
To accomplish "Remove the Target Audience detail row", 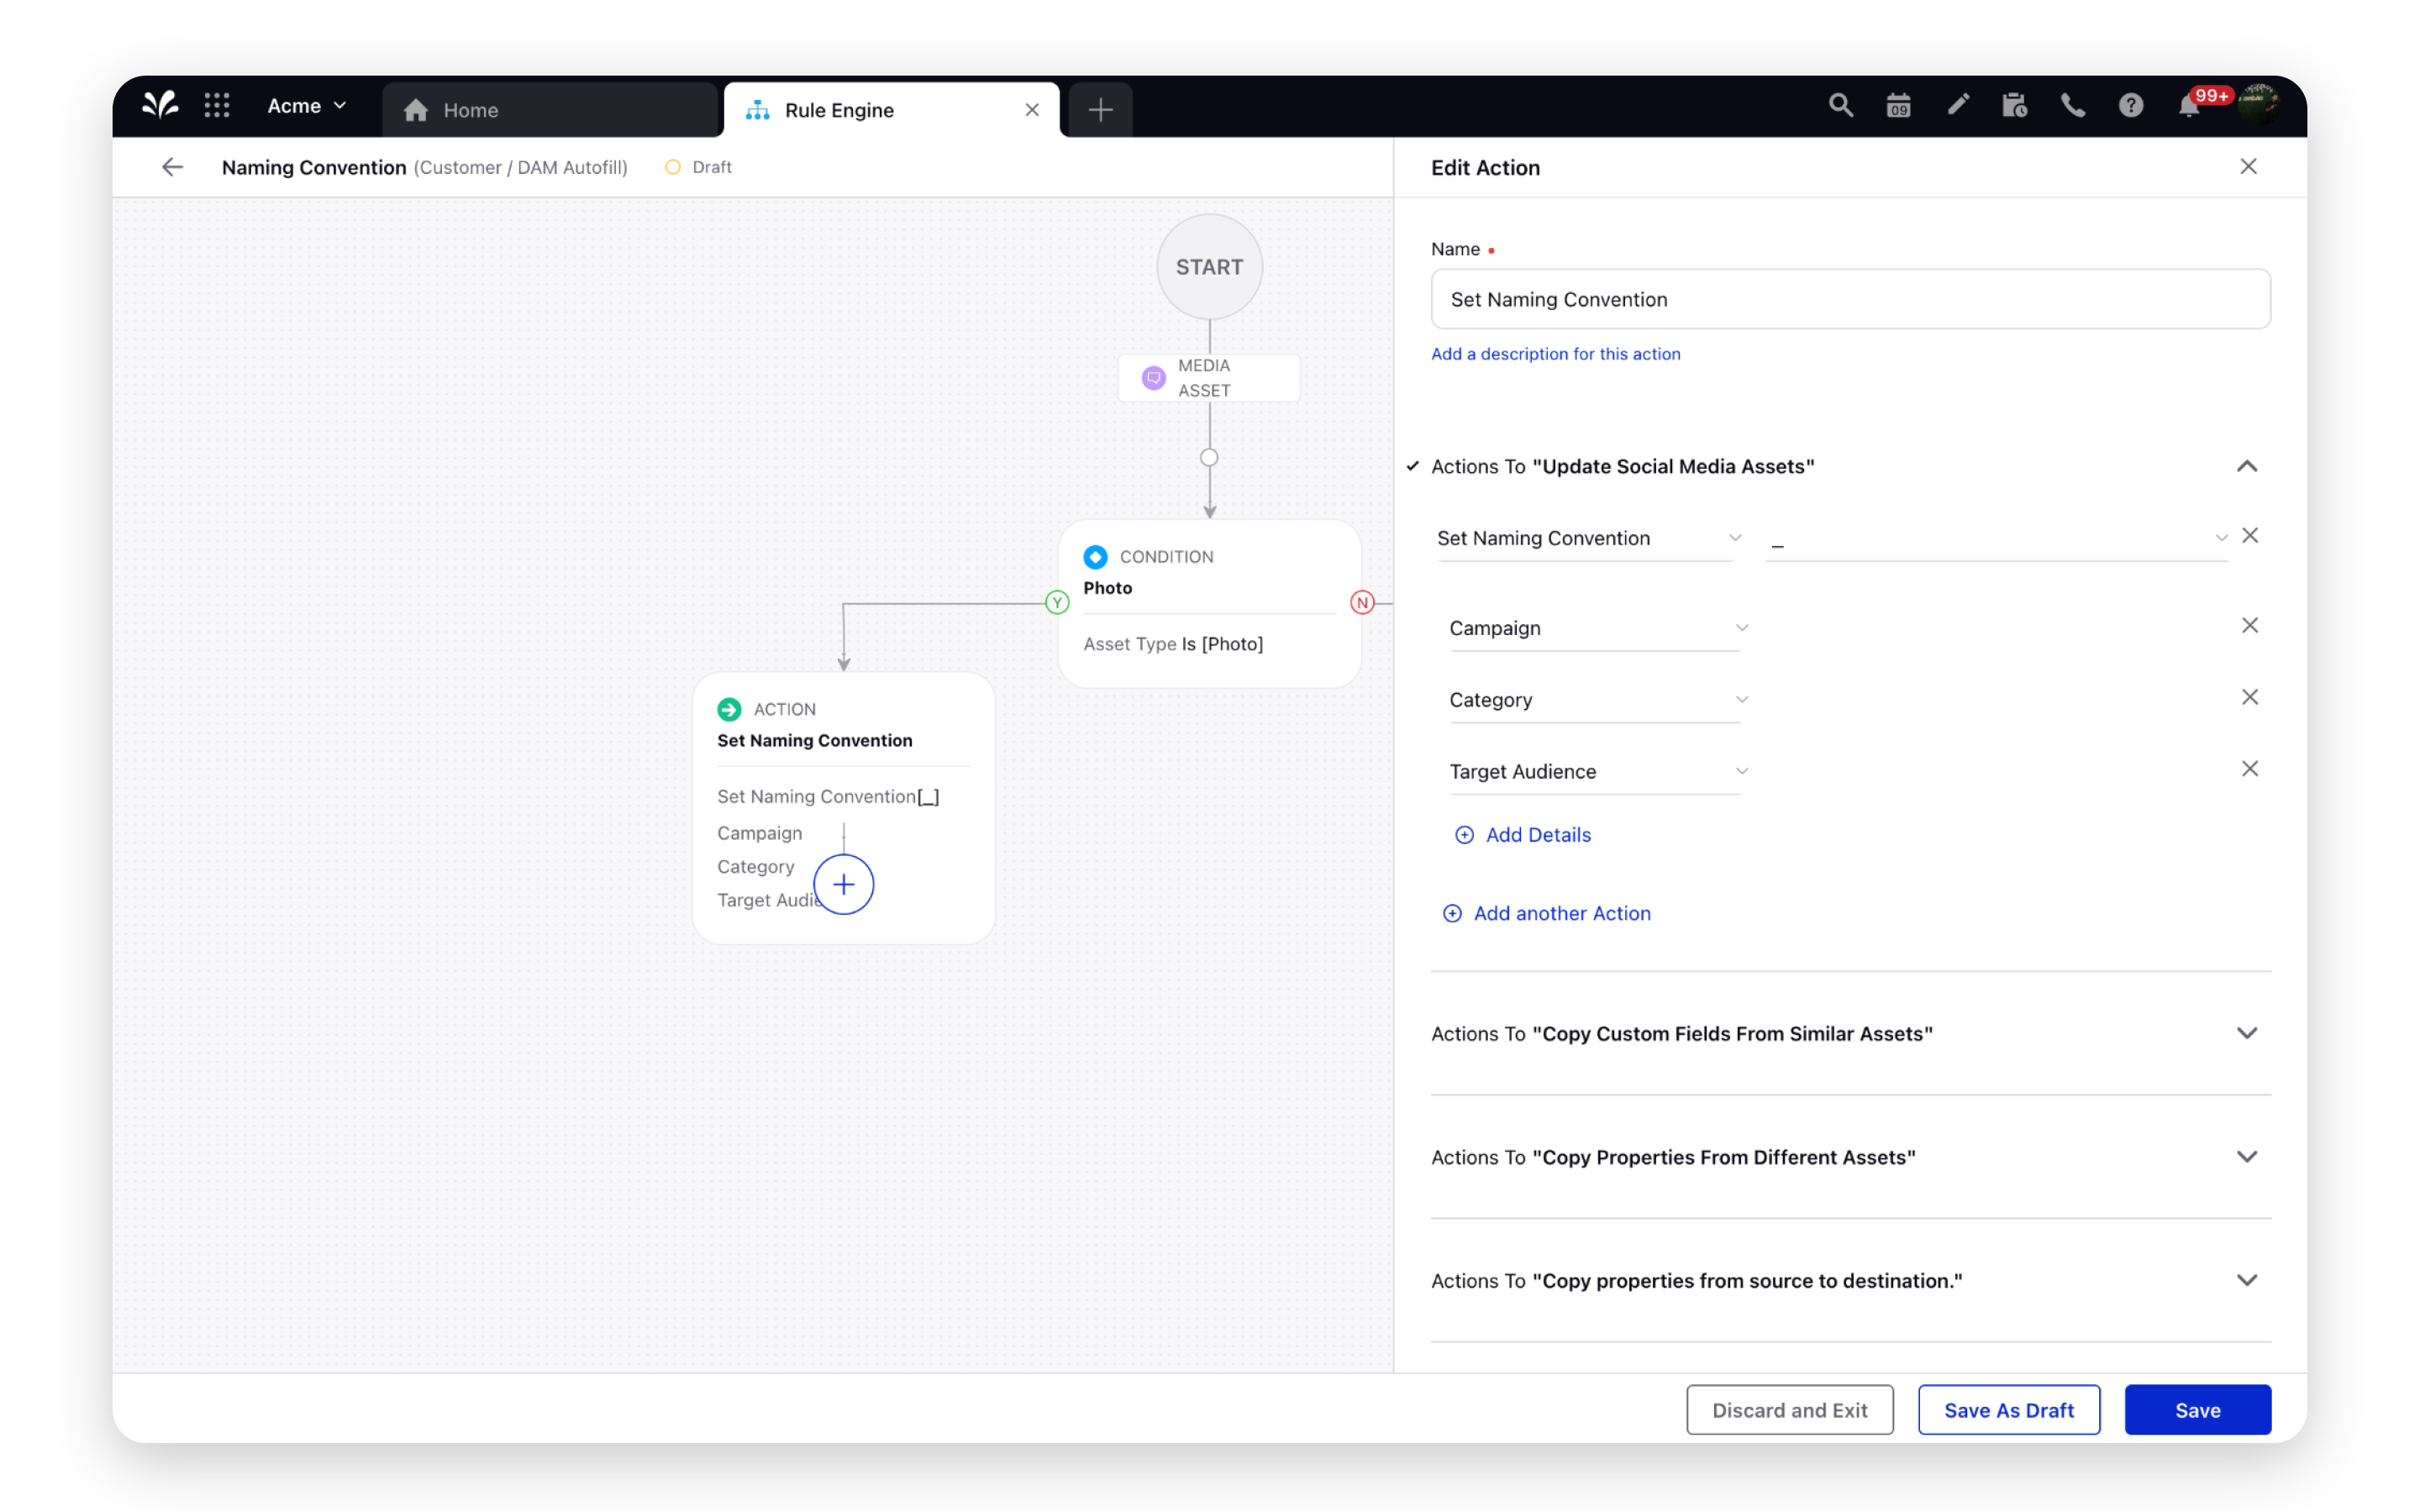I will 2249,769.
